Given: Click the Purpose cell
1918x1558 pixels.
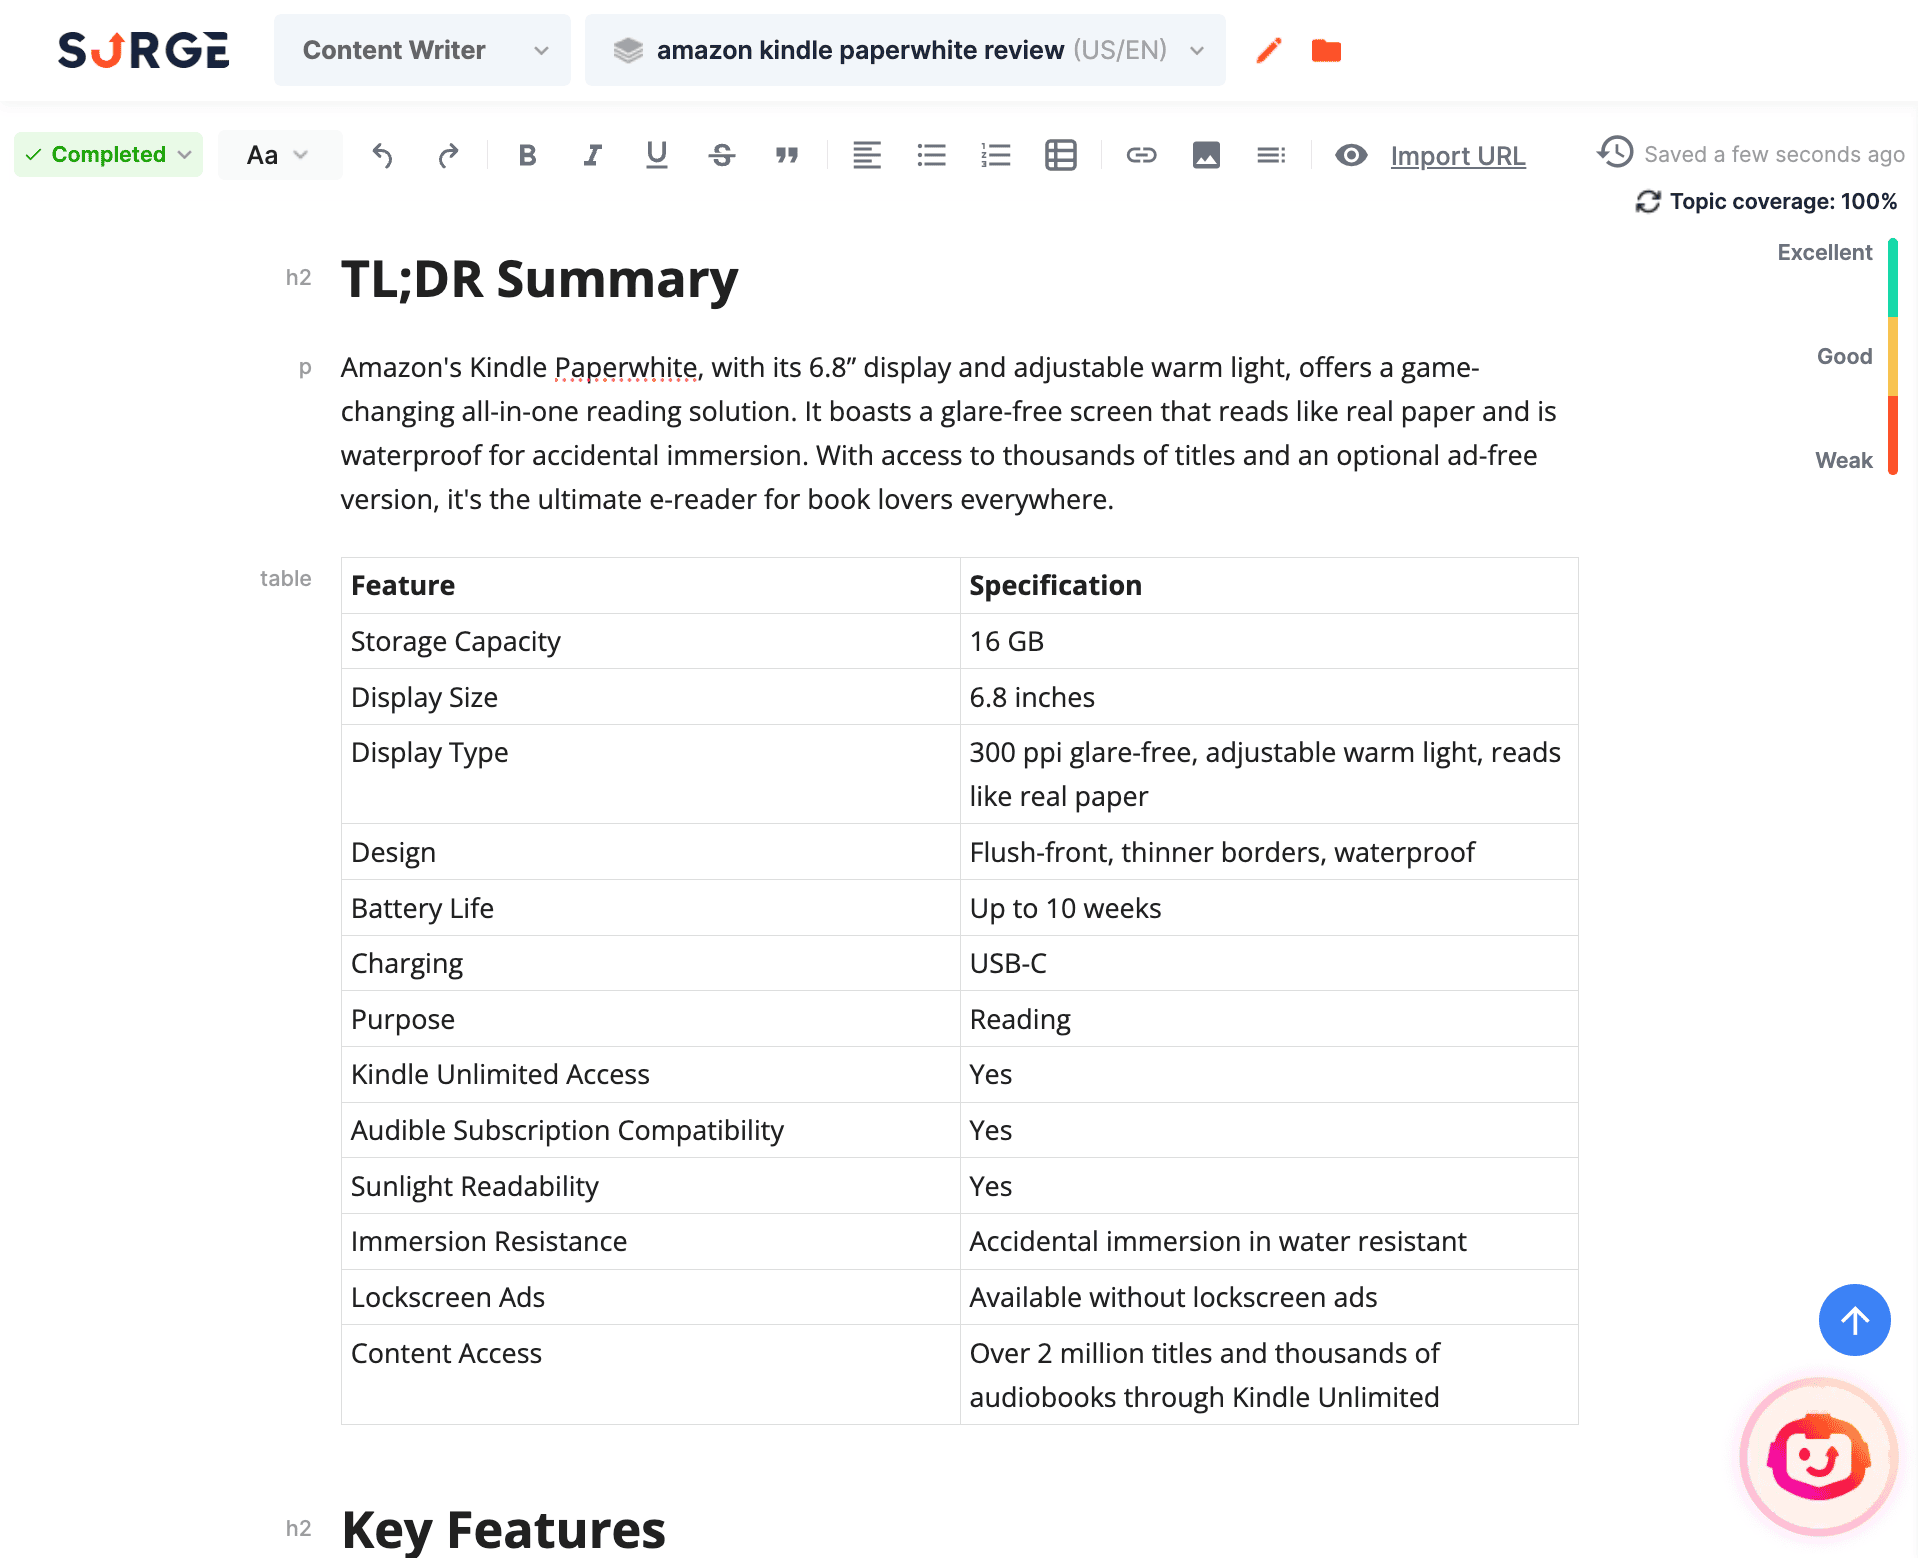Looking at the screenshot, I should click(x=650, y=1019).
